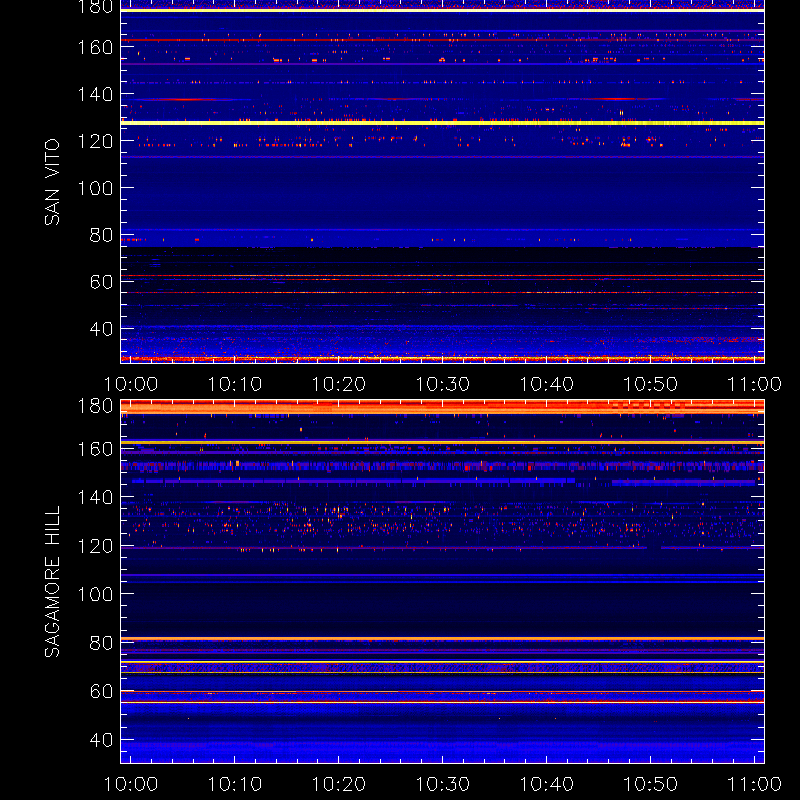Choose the 10:20 time label under SAGAMORE HILL plot
The height and width of the screenshot is (800, 800).
click(x=339, y=784)
